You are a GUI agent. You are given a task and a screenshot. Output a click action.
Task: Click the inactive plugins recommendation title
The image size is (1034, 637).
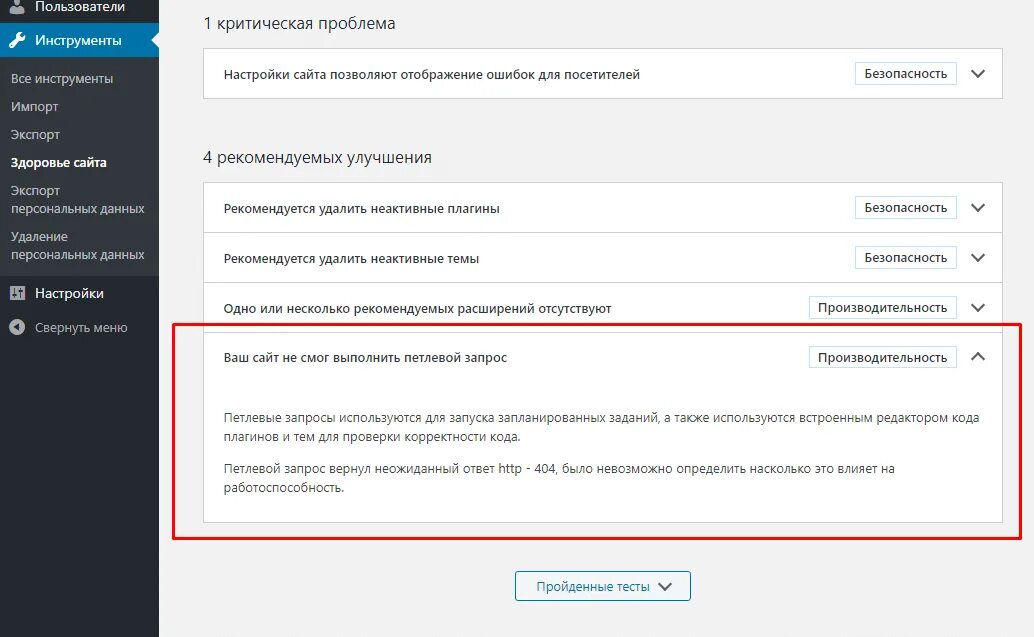pyautogui.click(x=362, y=209)
